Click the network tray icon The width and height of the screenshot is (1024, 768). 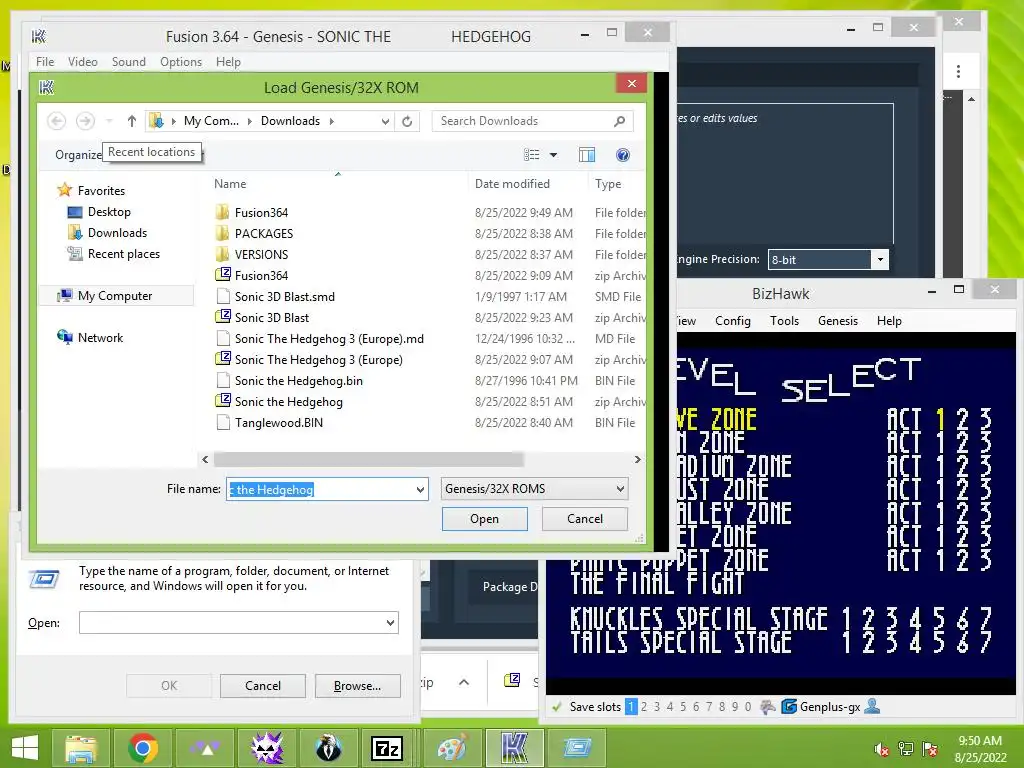click(906, 749)
